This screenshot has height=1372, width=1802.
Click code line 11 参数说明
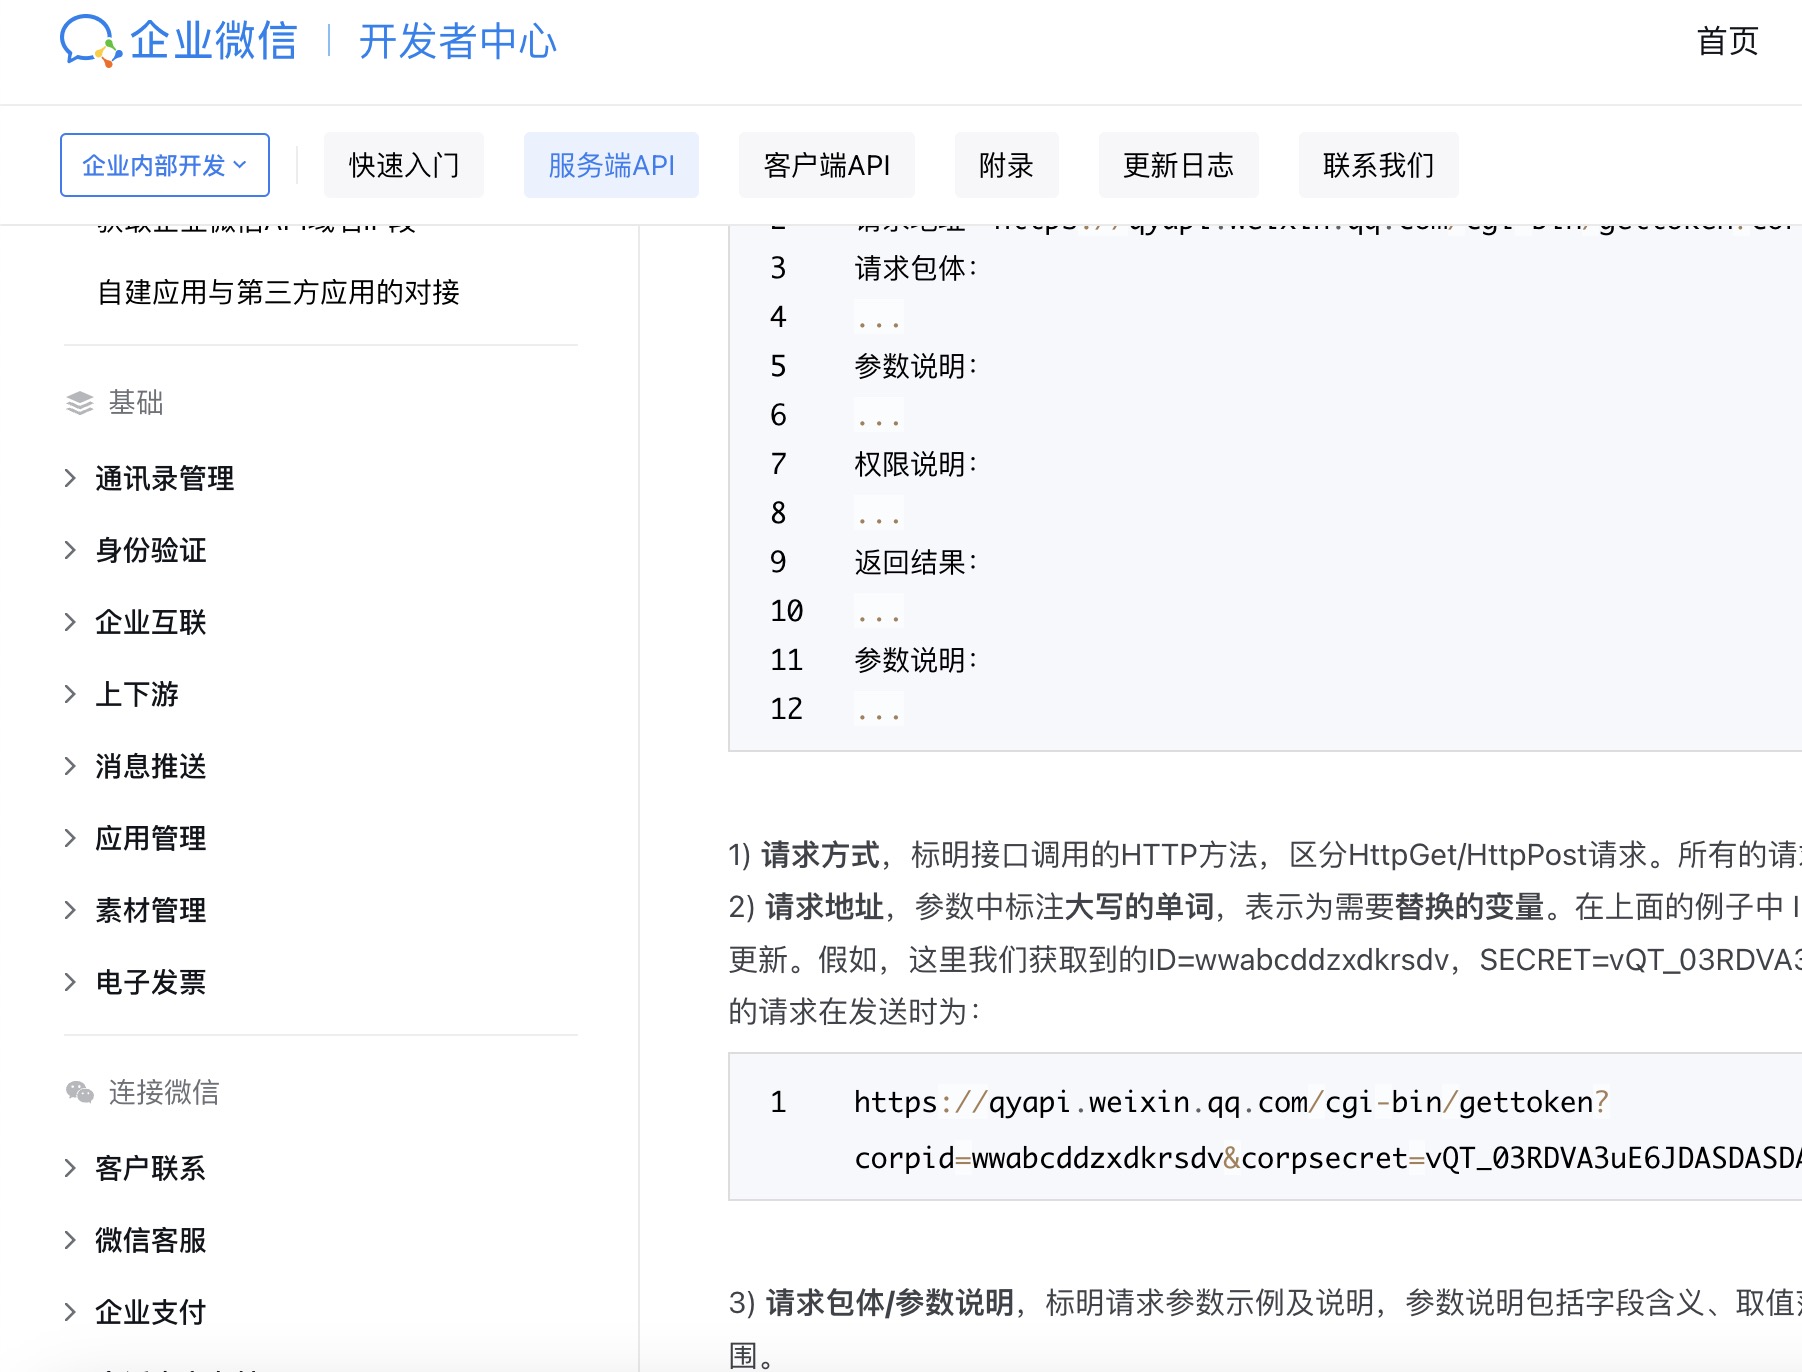coord(916,660)
